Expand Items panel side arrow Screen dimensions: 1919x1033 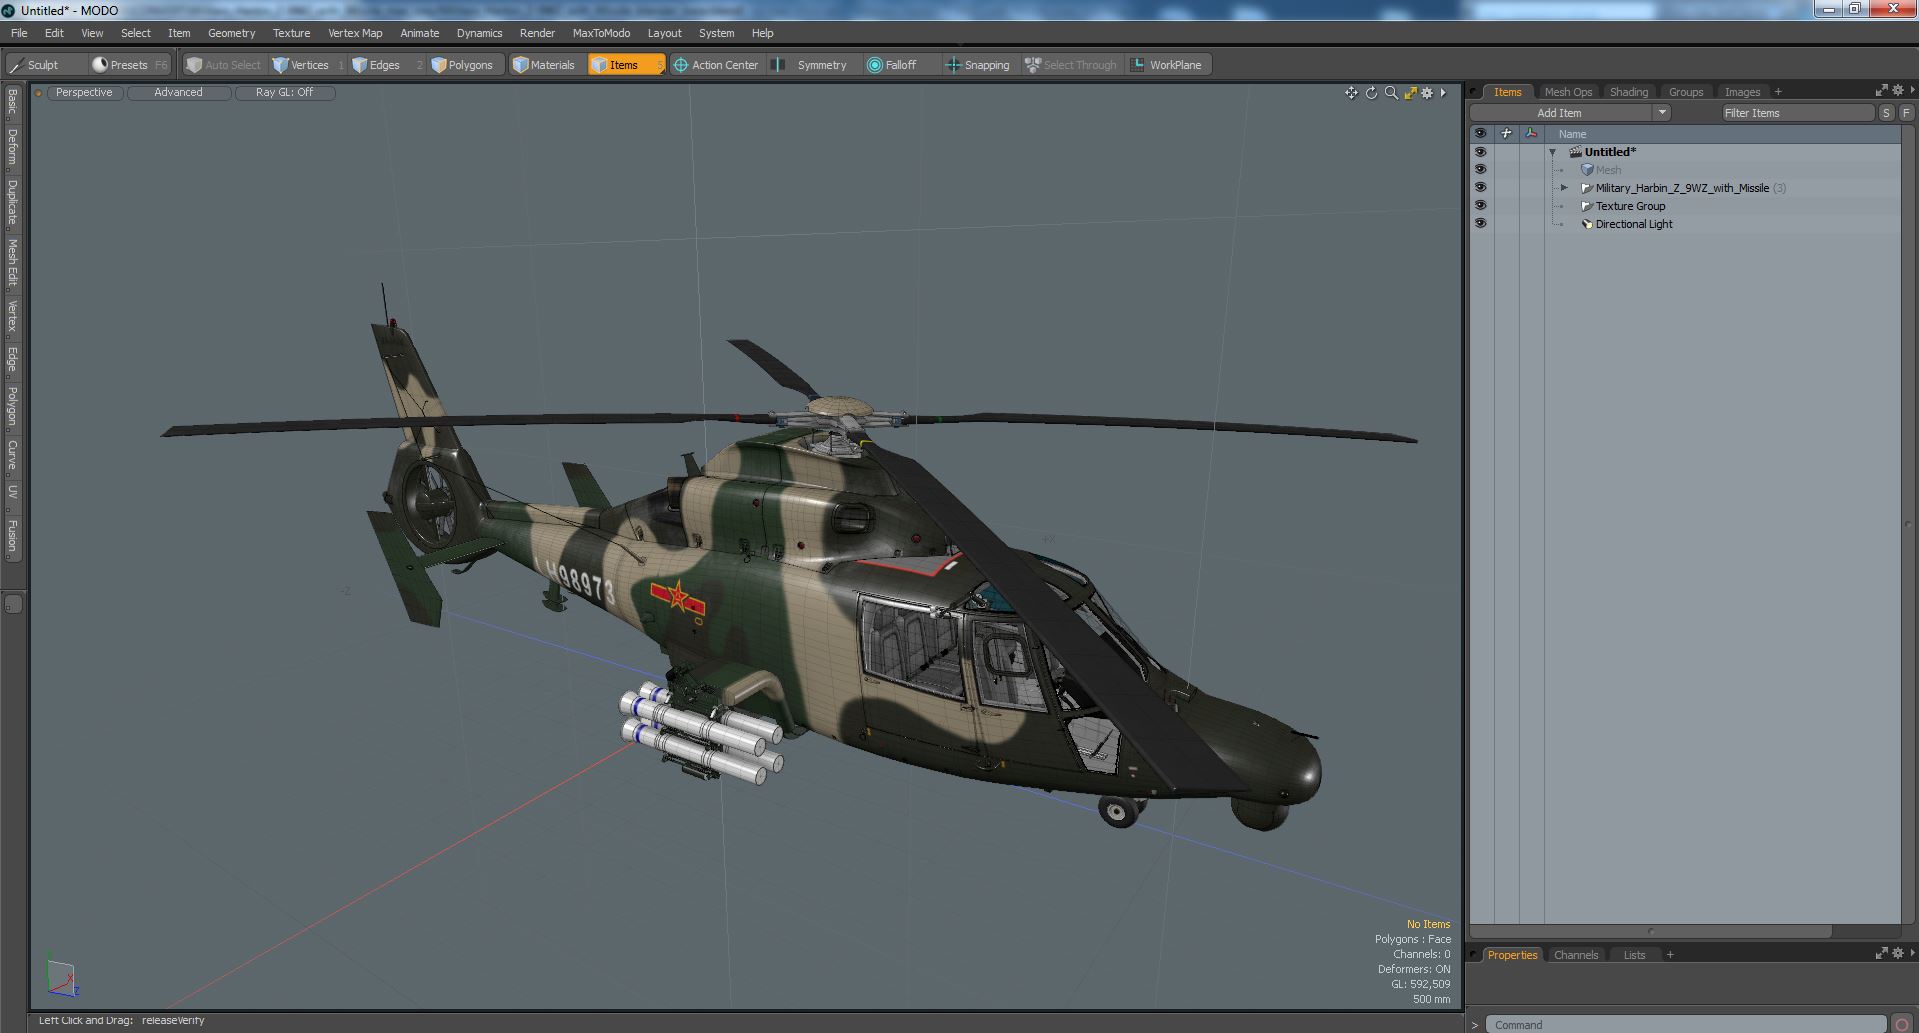(1912, 90)
